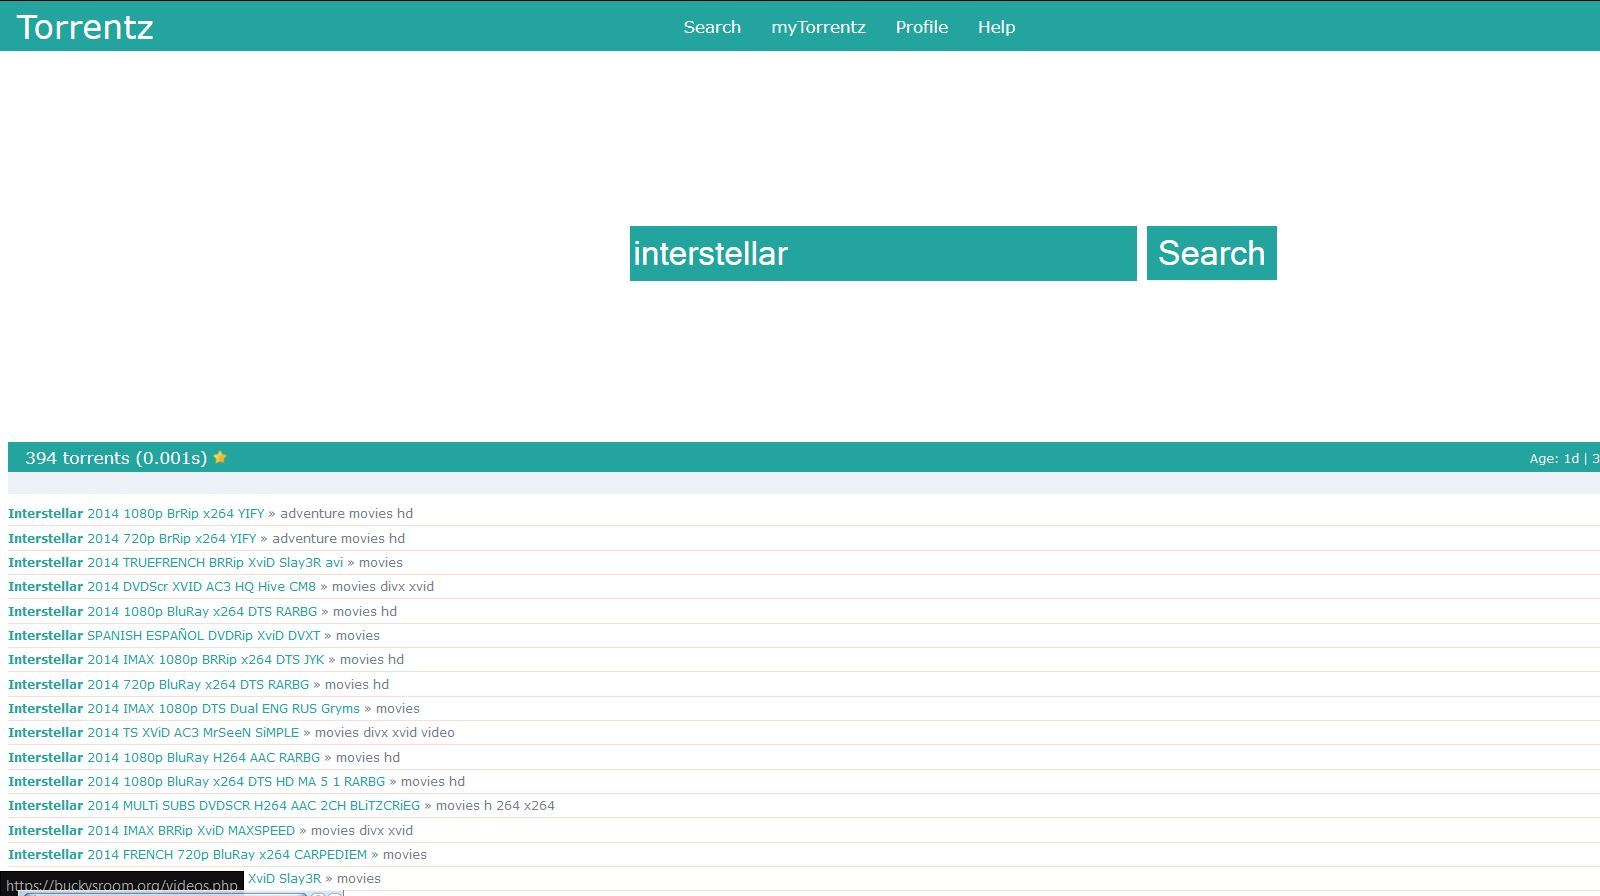Go to myTorrentz in top menu
The width and height of the screenshot is (1600, 896).
pos(818,27)
